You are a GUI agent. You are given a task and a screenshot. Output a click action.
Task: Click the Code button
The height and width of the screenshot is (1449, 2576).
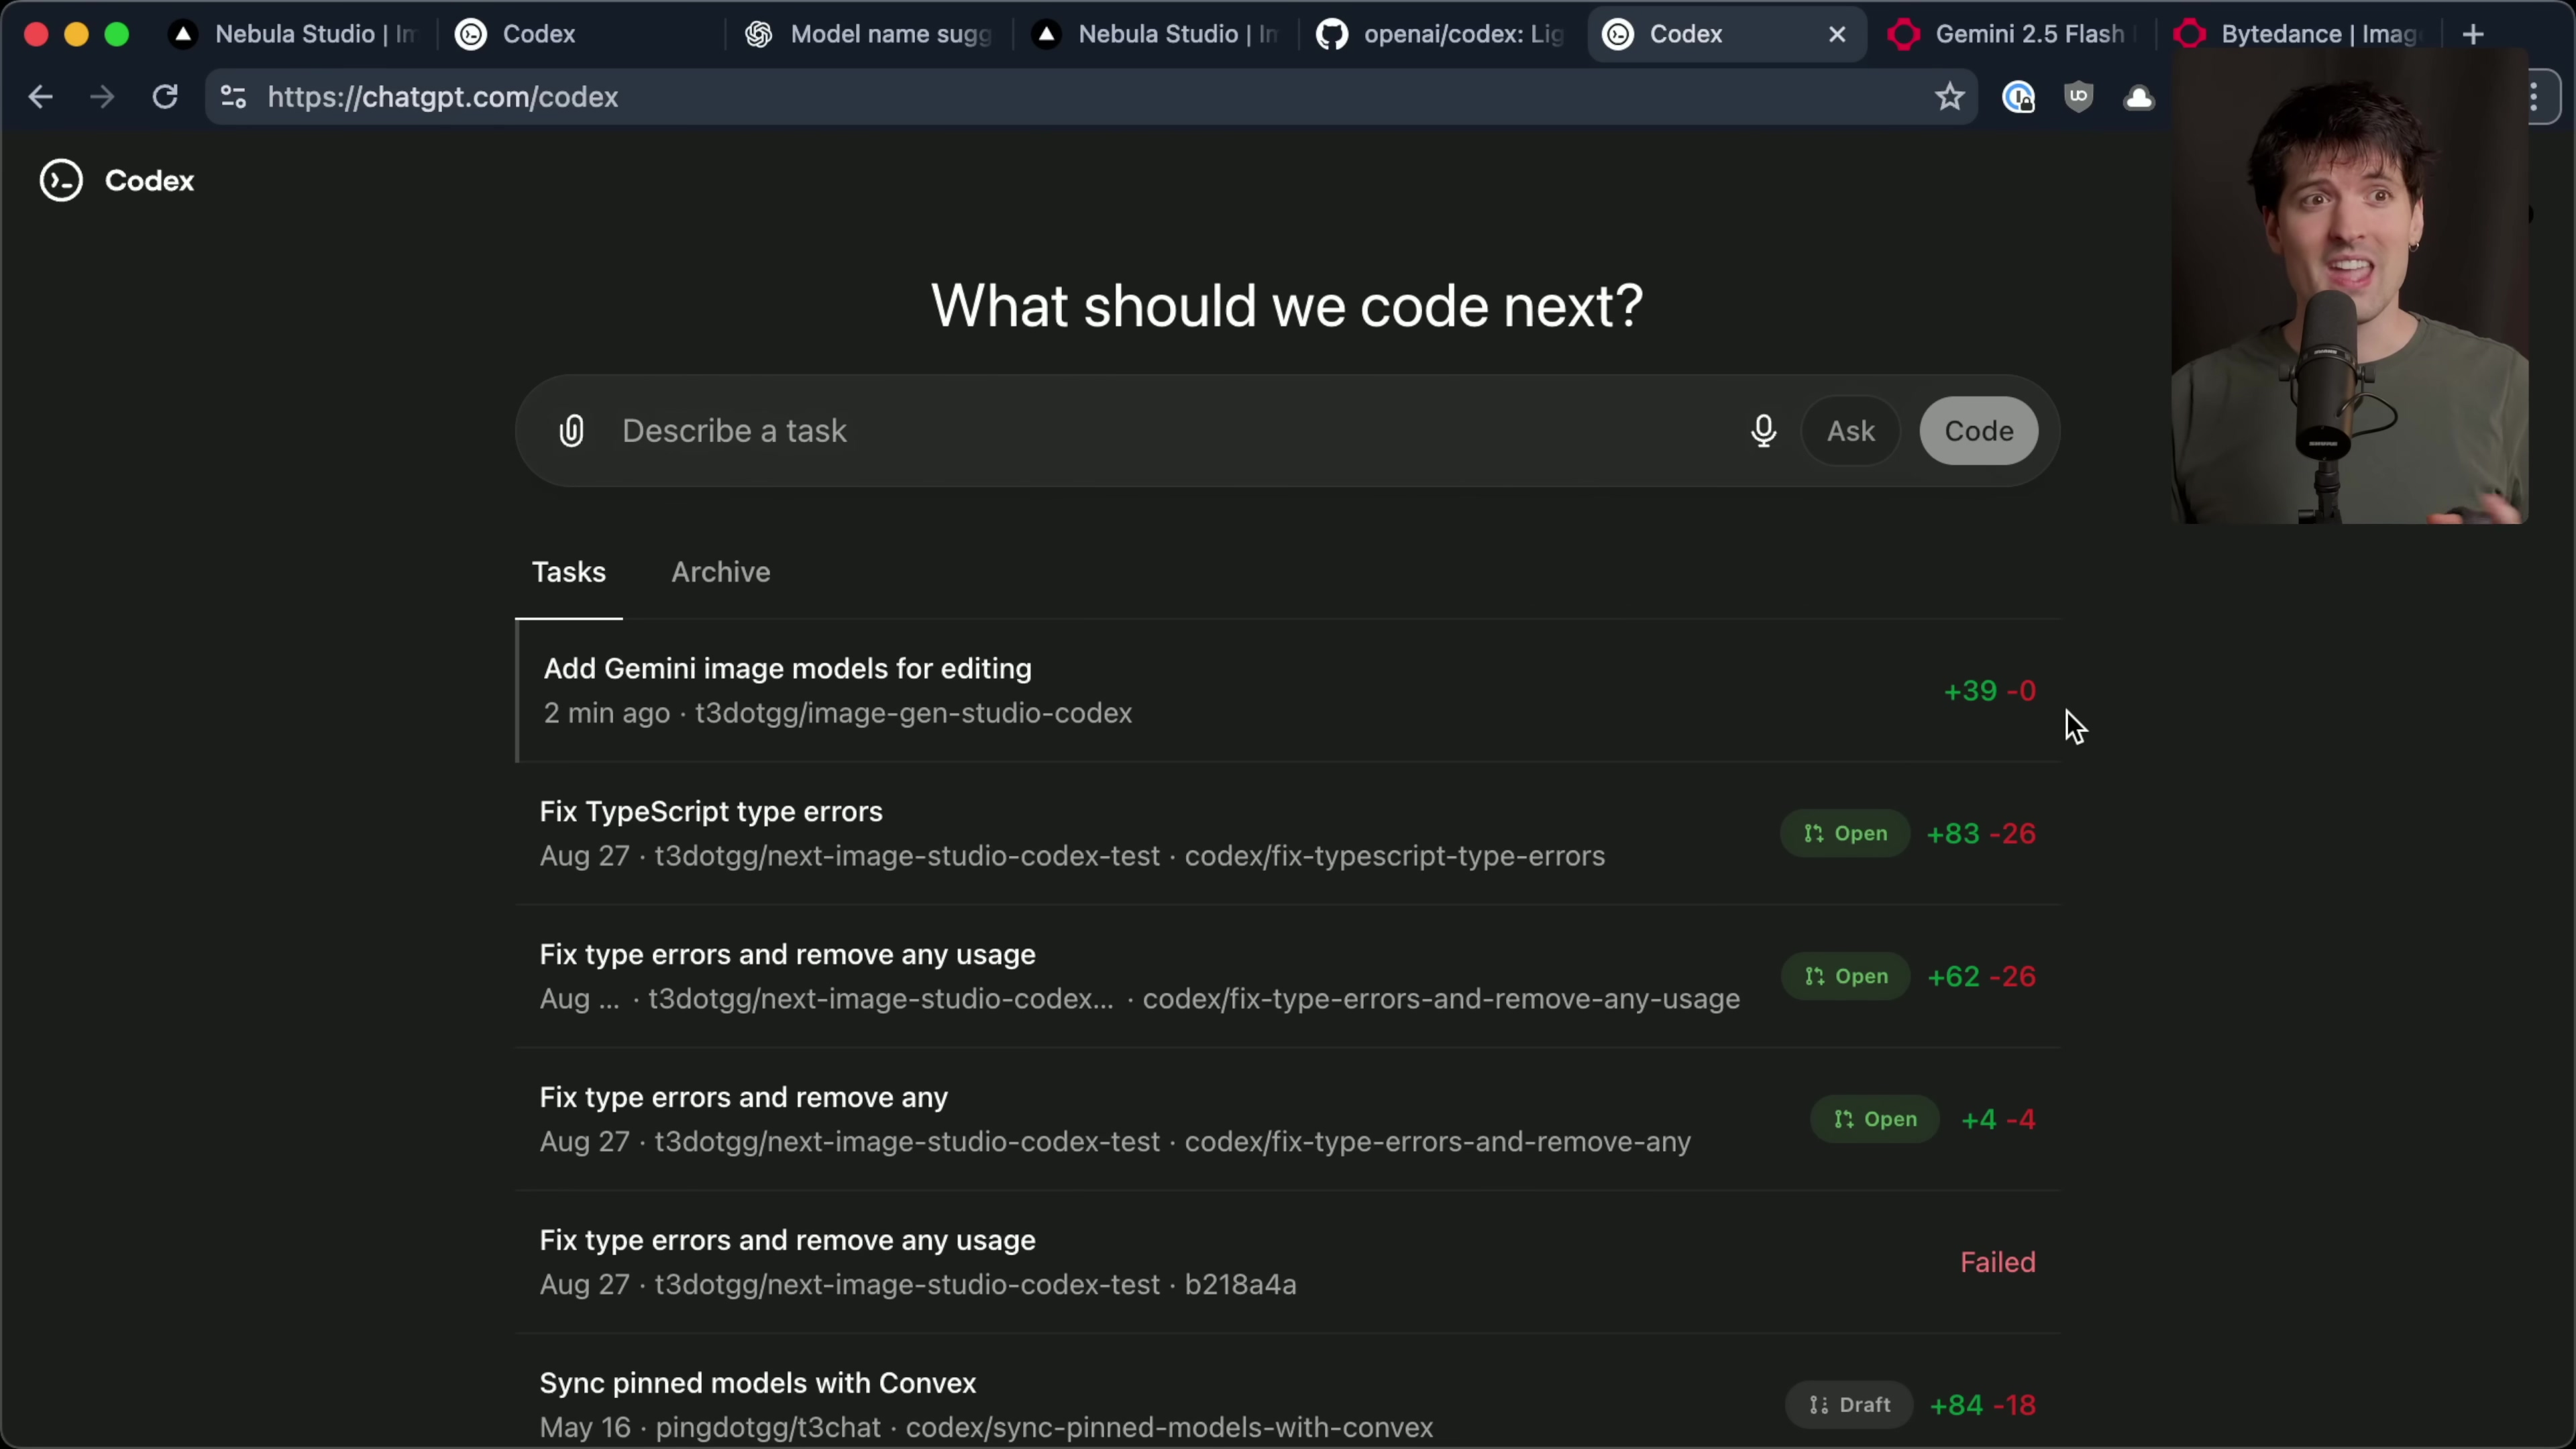pos(1979,431)
